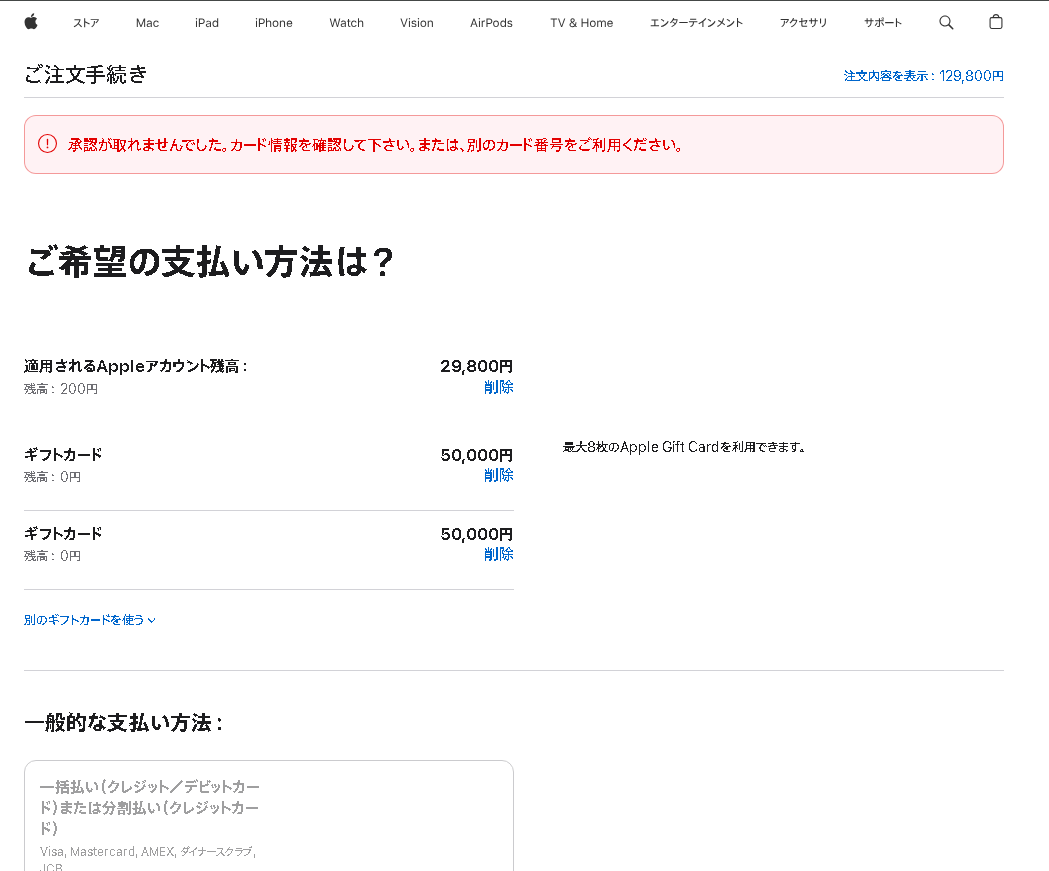Click the Apple logo icon
1049x871 pixels.
click(x=31, y=22)
